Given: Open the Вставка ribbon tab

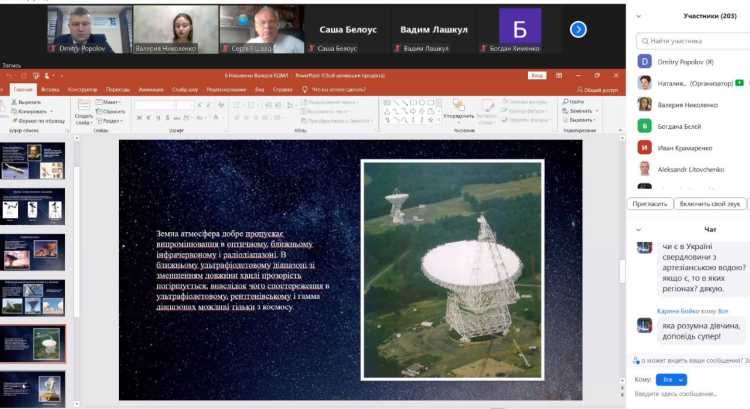Looking at the screenshot, I should pyautogui.click(x=50, y=90).
